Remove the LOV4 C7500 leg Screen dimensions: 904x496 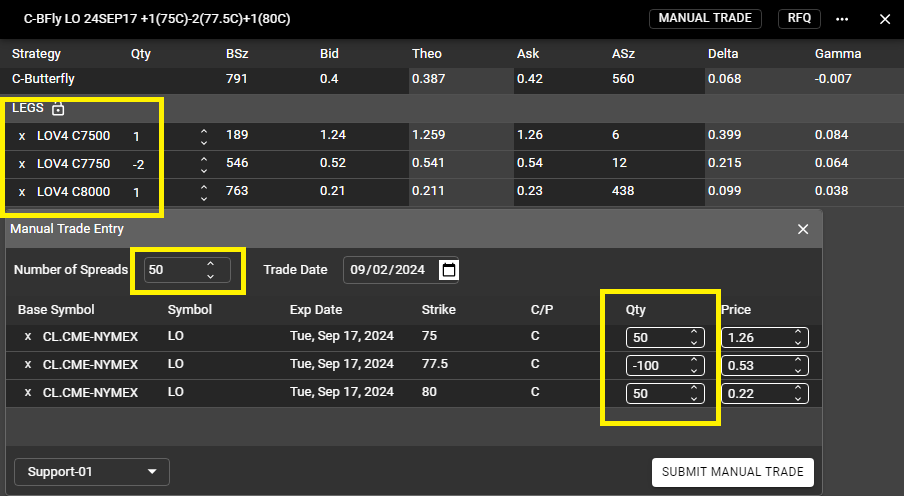[x=22, y=135]
